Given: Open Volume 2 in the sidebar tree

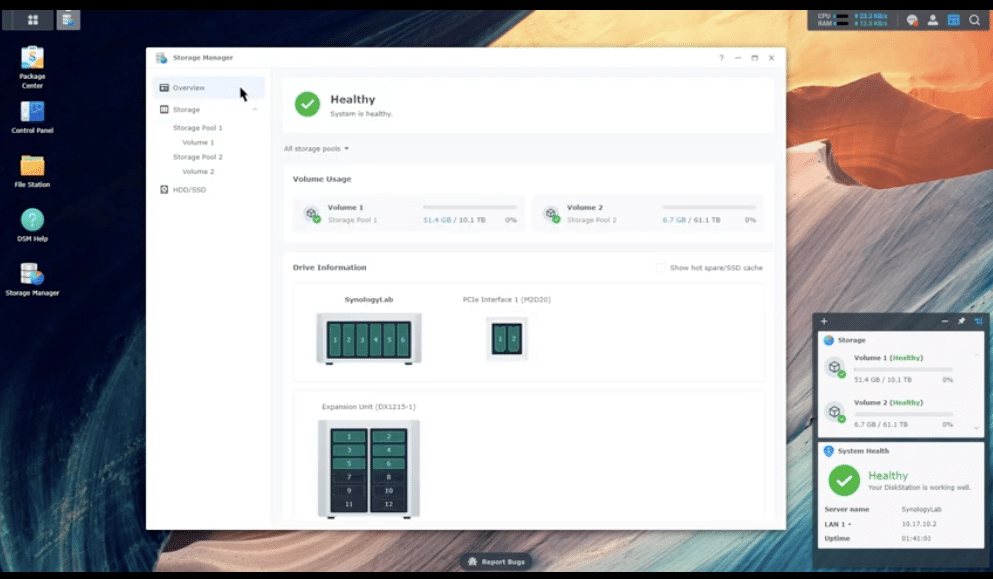Looking at the screenshot, I should click(198, 172).
